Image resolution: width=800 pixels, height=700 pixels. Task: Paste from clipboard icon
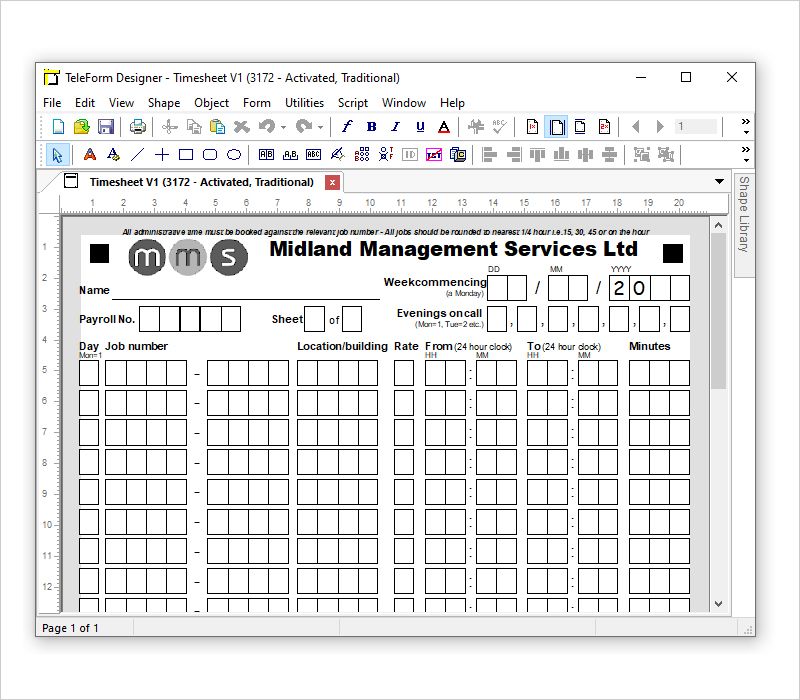tap(218, 127)
